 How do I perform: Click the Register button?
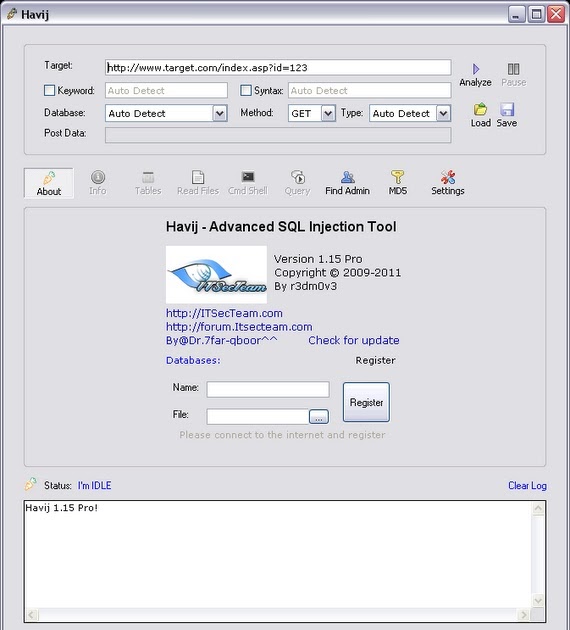[x=366, y=402]
